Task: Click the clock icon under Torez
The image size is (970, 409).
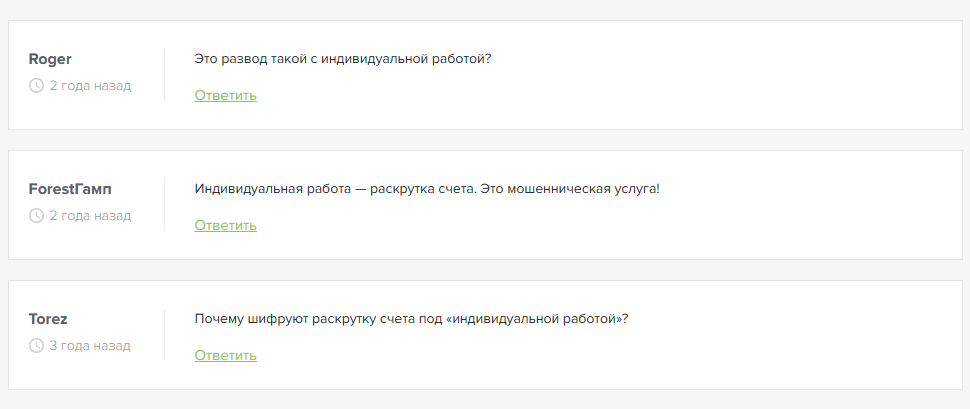Action: (37, 346)
